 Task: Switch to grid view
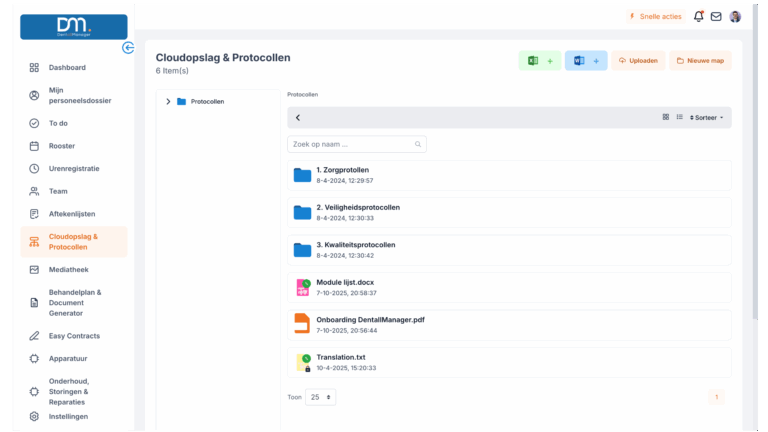point(666,117)
